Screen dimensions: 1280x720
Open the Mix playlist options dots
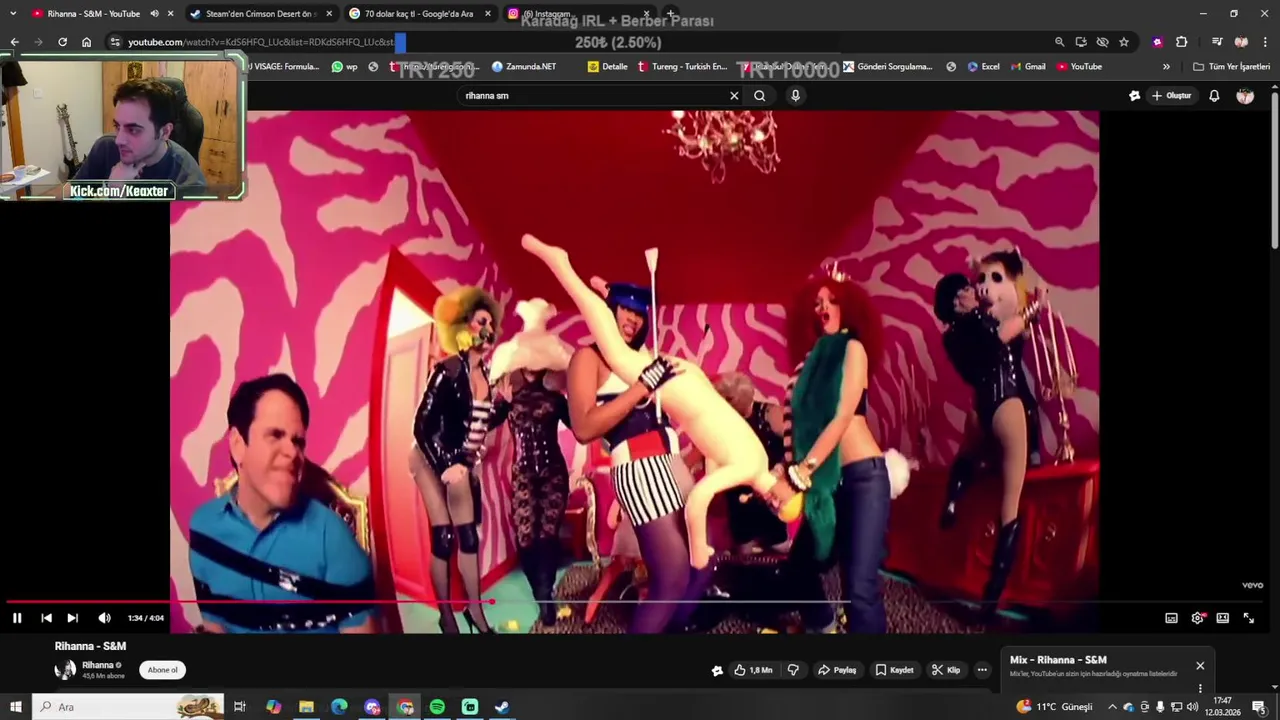pos(1200,688)
